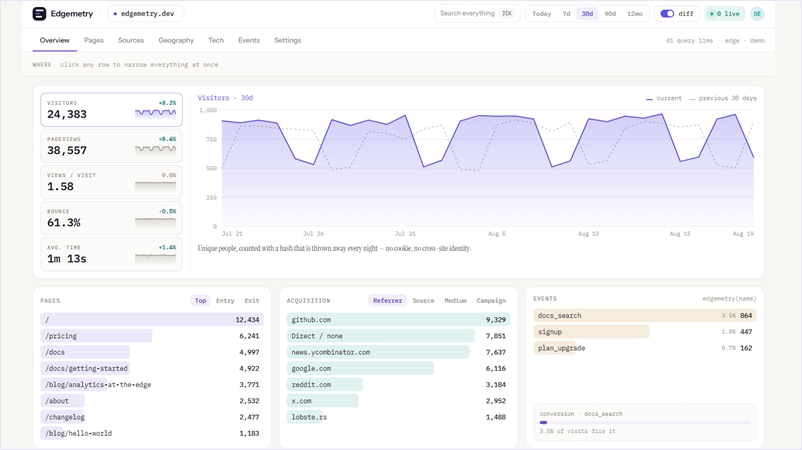Click the docs_search conversion progress bar
802x450 pixels.
[x=644, y=422]
